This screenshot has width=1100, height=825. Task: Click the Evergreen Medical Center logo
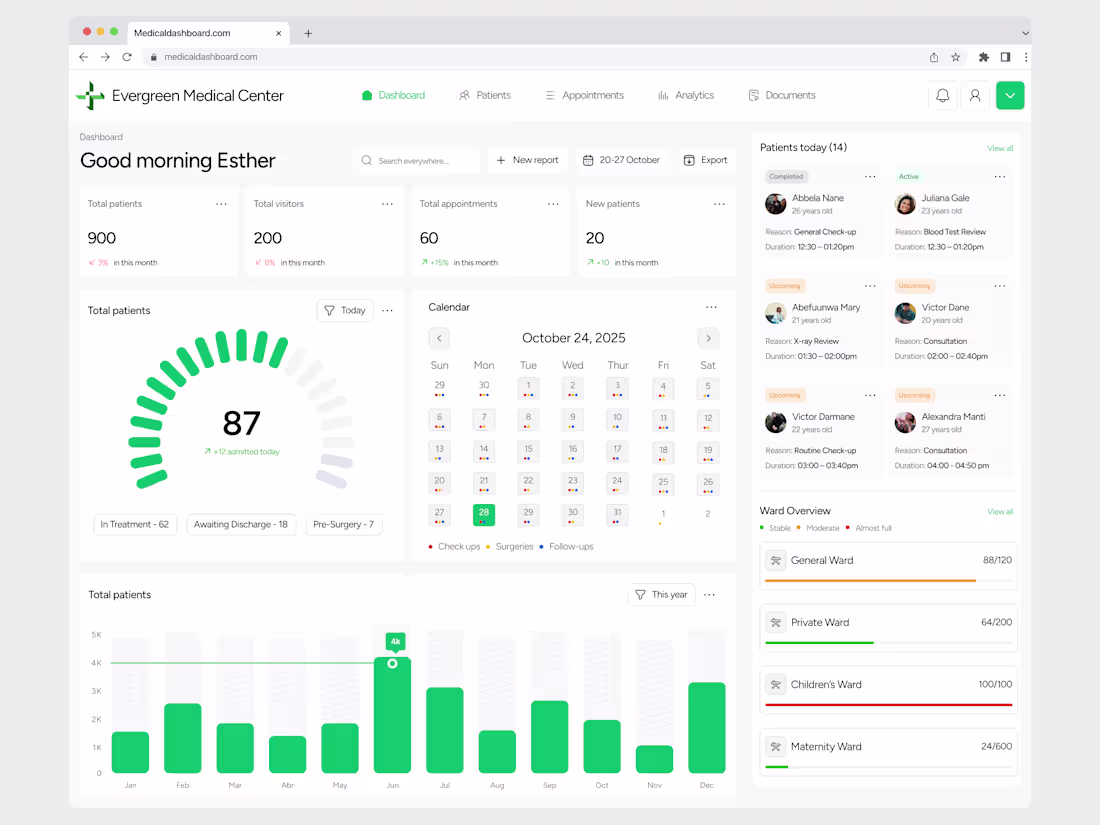[90, 95]
